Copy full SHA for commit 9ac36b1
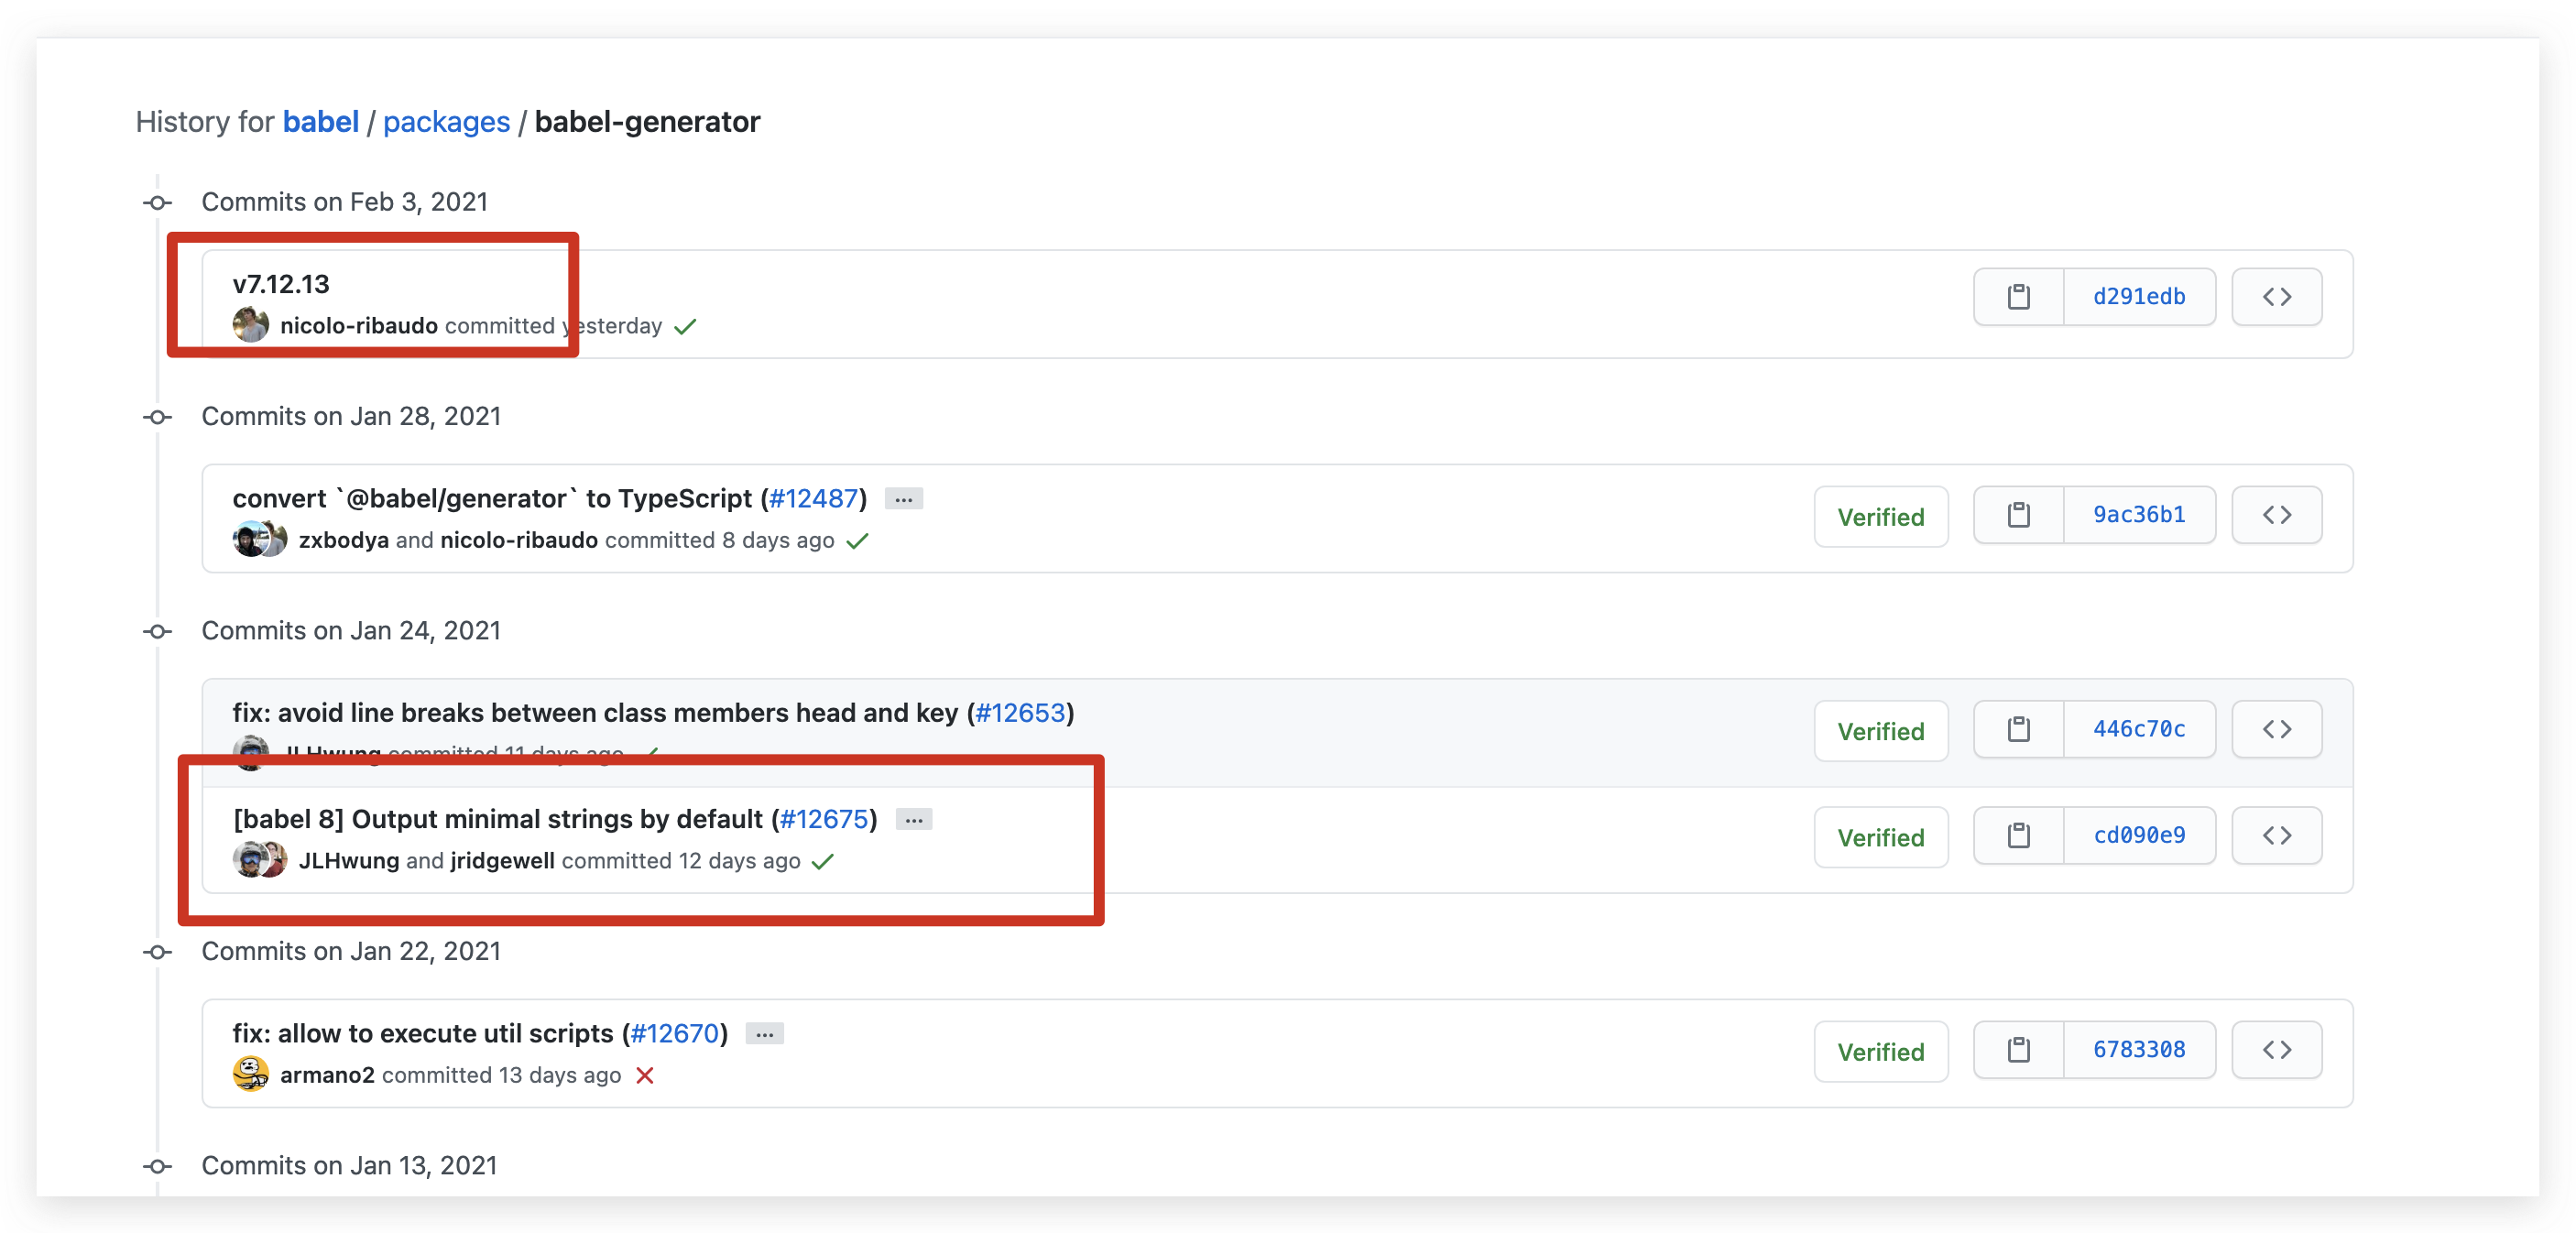 coord(2018,514)
